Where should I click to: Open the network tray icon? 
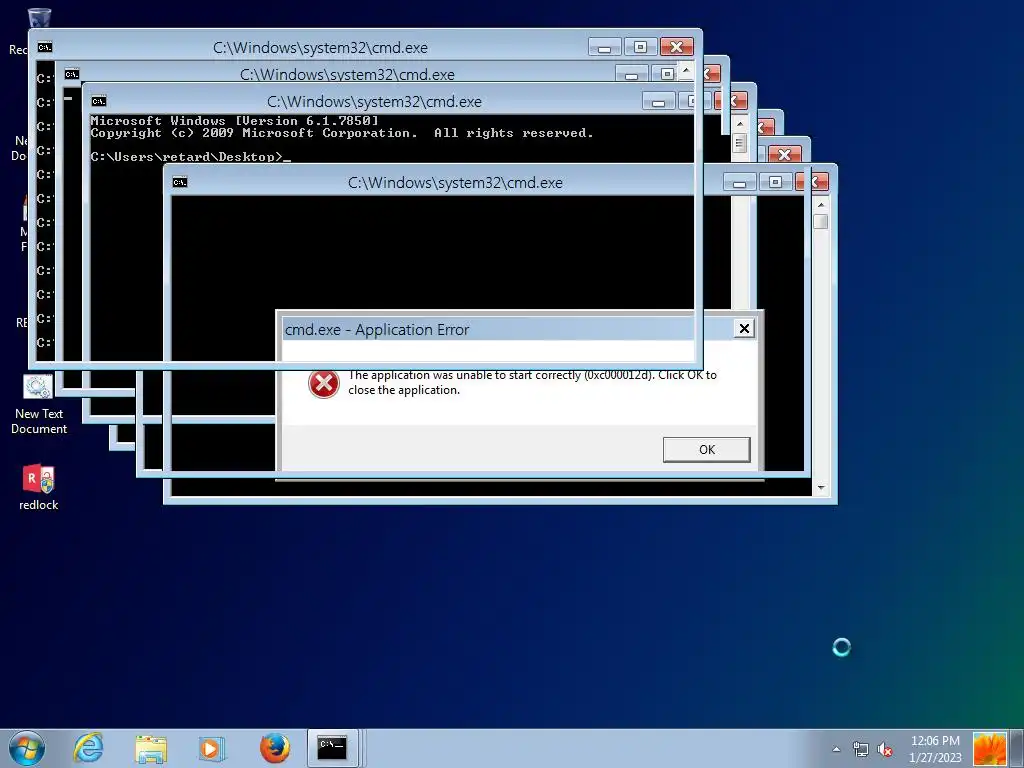[x=861, y=749]
